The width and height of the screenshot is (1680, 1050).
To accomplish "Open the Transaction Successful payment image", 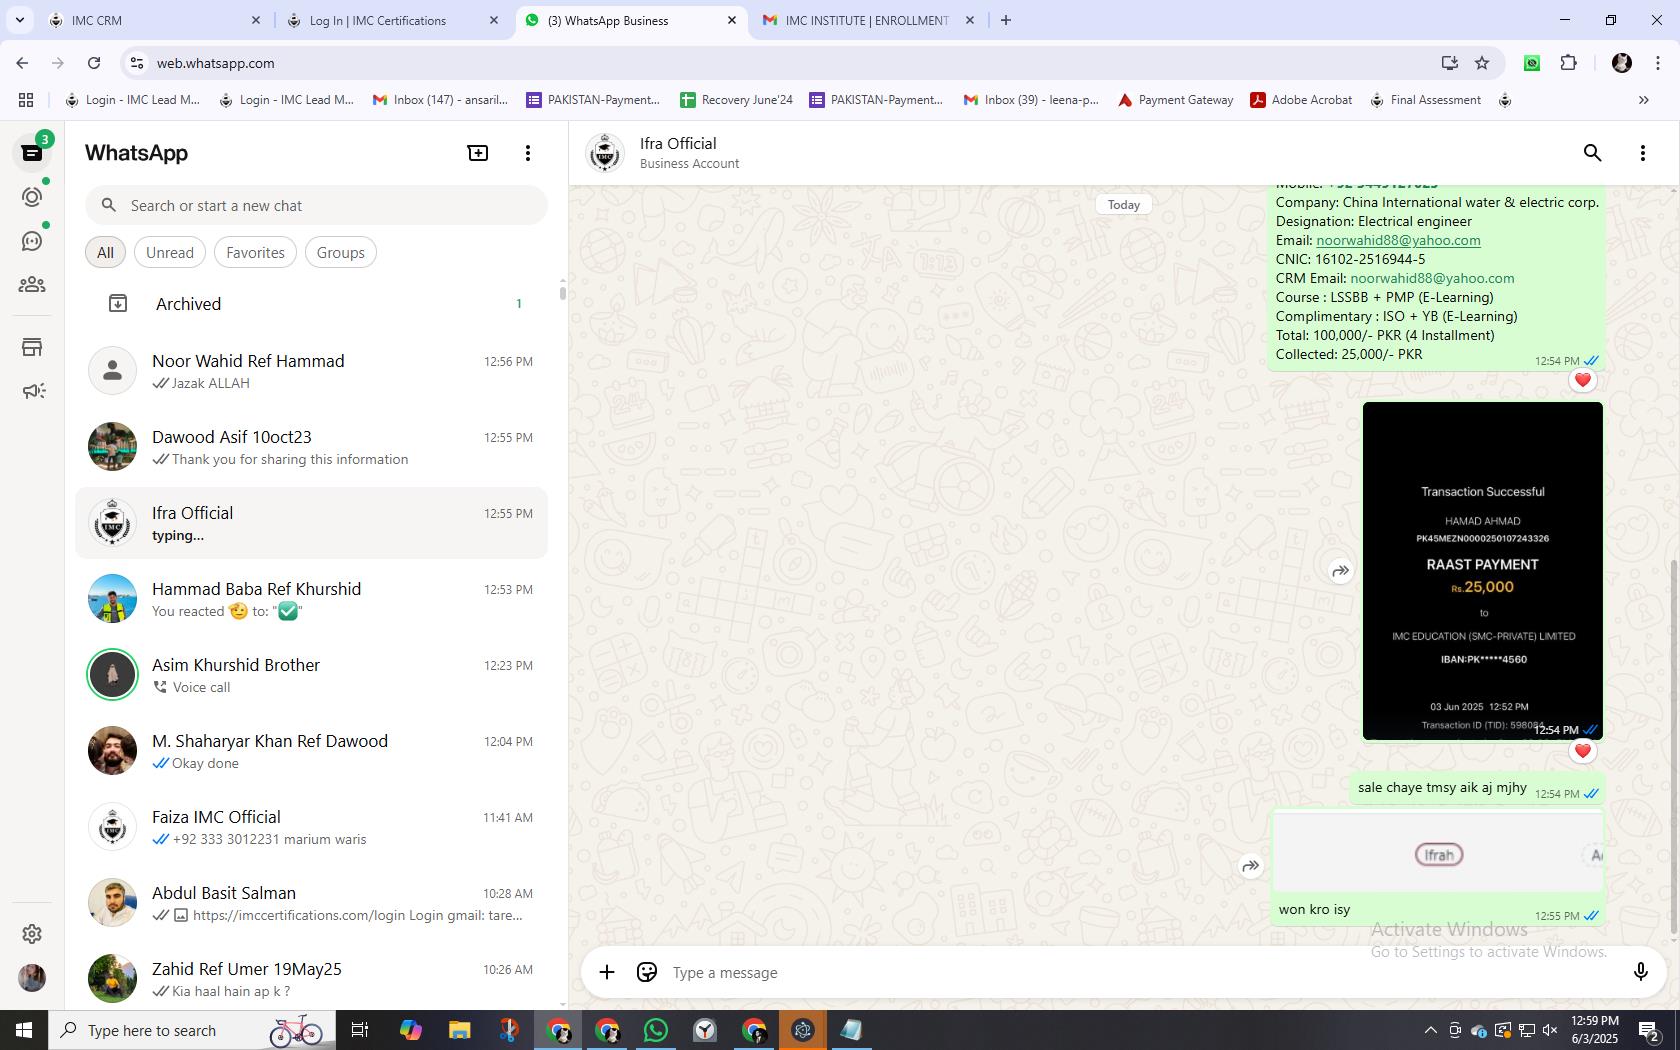I will pos(1483,571).
